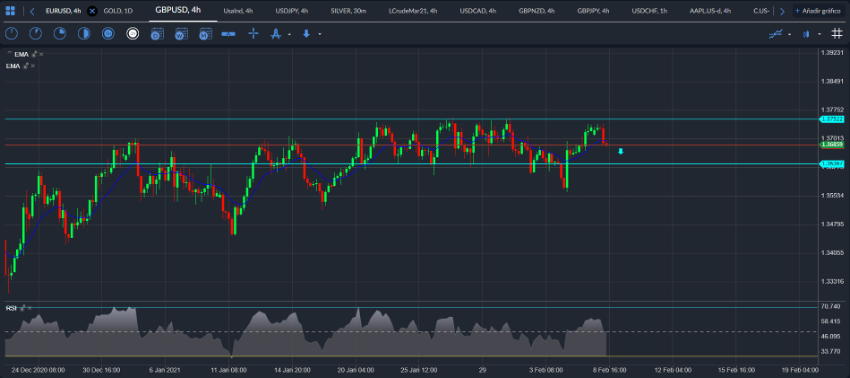Expand the drawing tools dropdown arrow
This screenshot has width=850, height=378.
click(x=289, y=34)
